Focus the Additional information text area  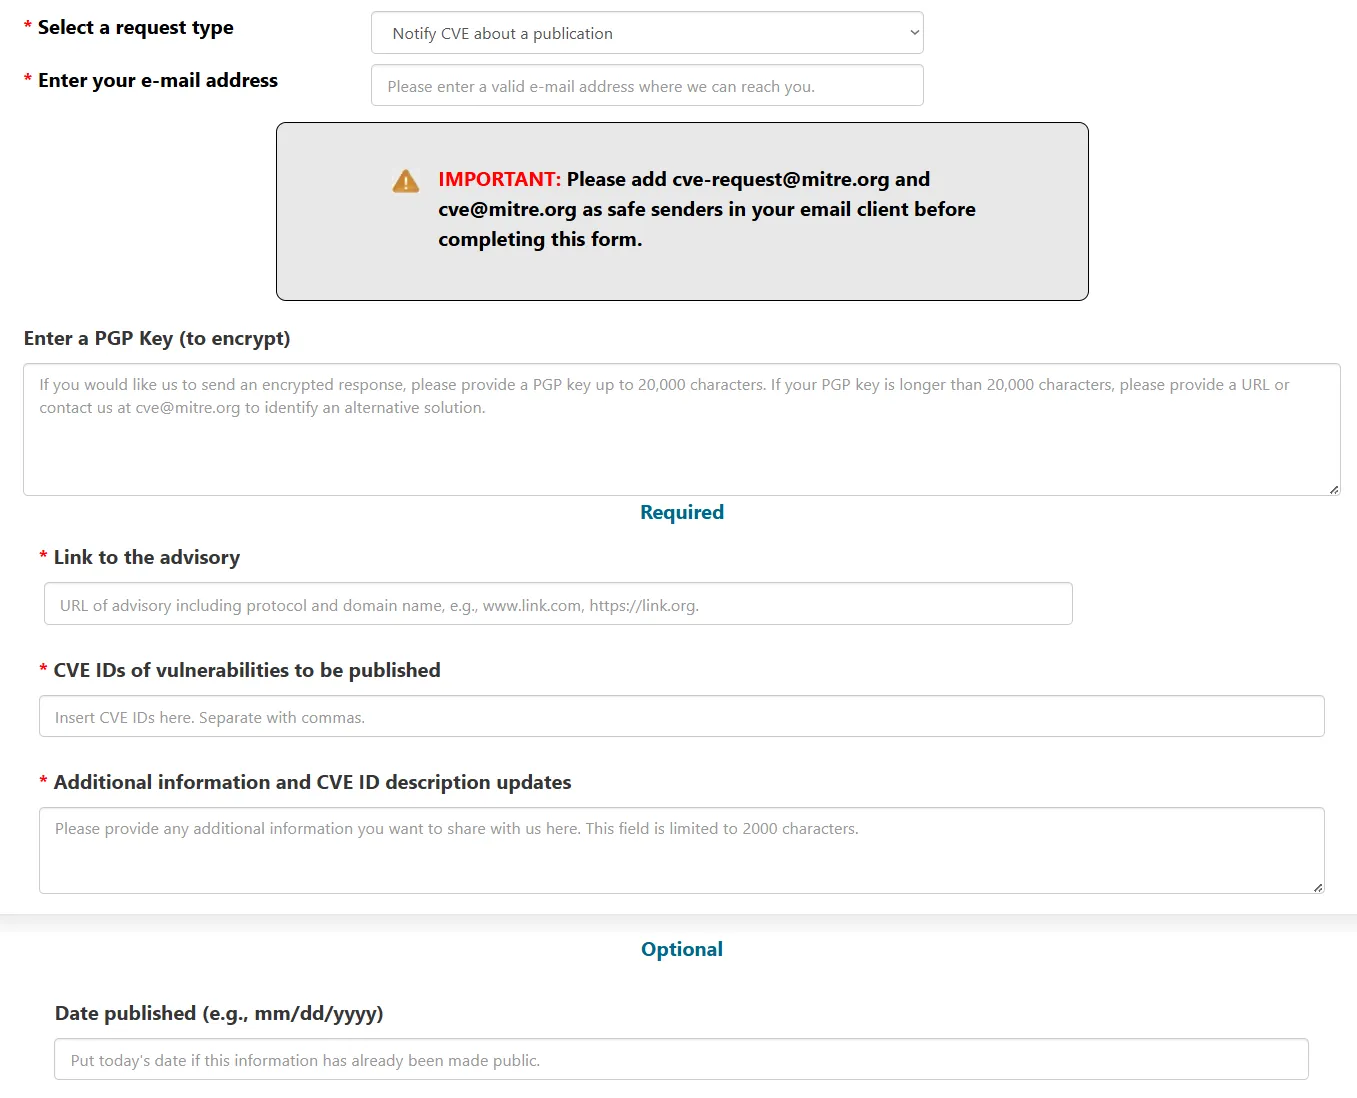point(682,850)
